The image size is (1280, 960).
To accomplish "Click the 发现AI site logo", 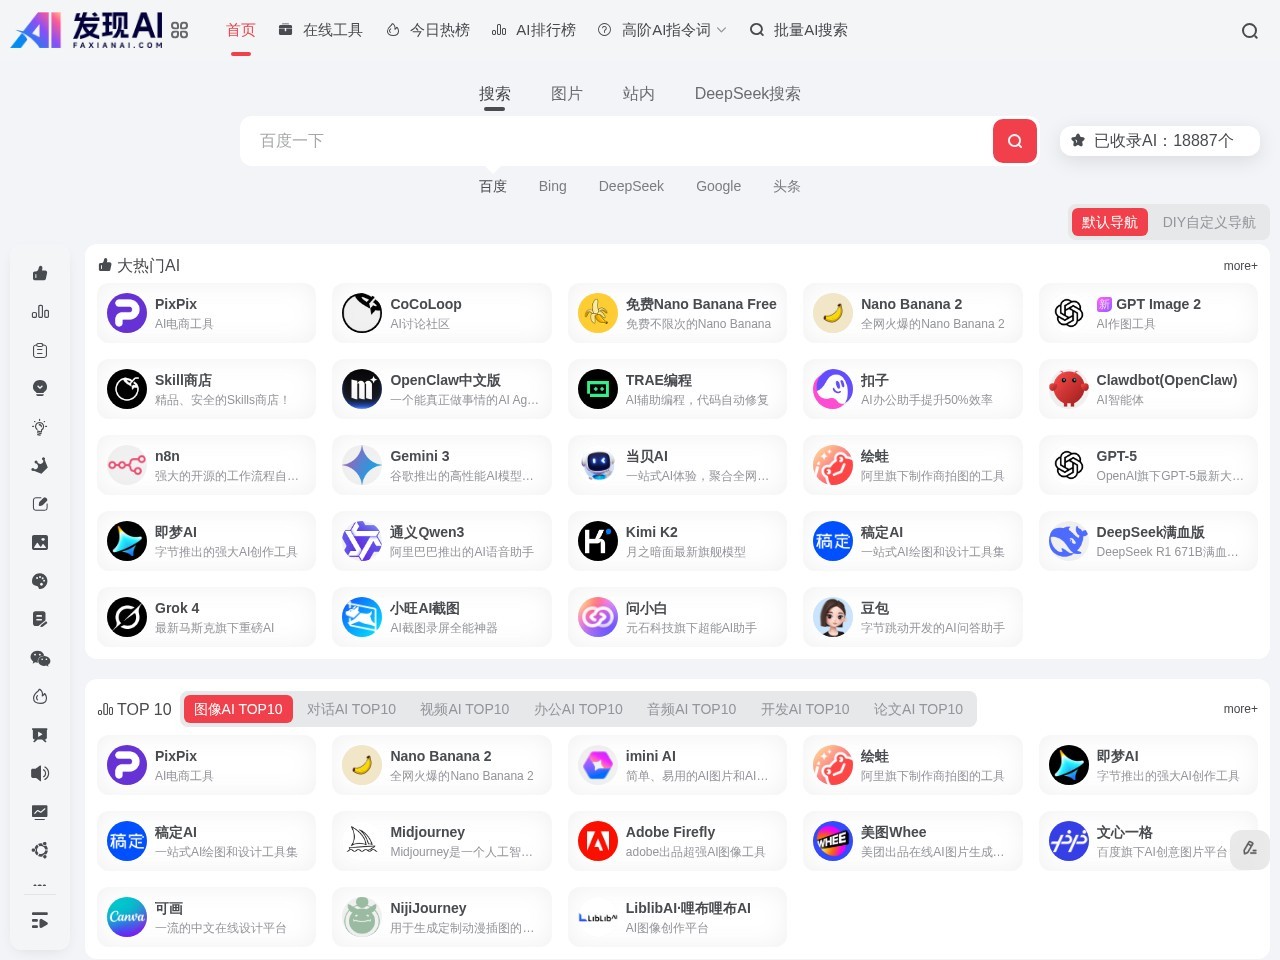I will pyautogui.click(x=87, y=30).
